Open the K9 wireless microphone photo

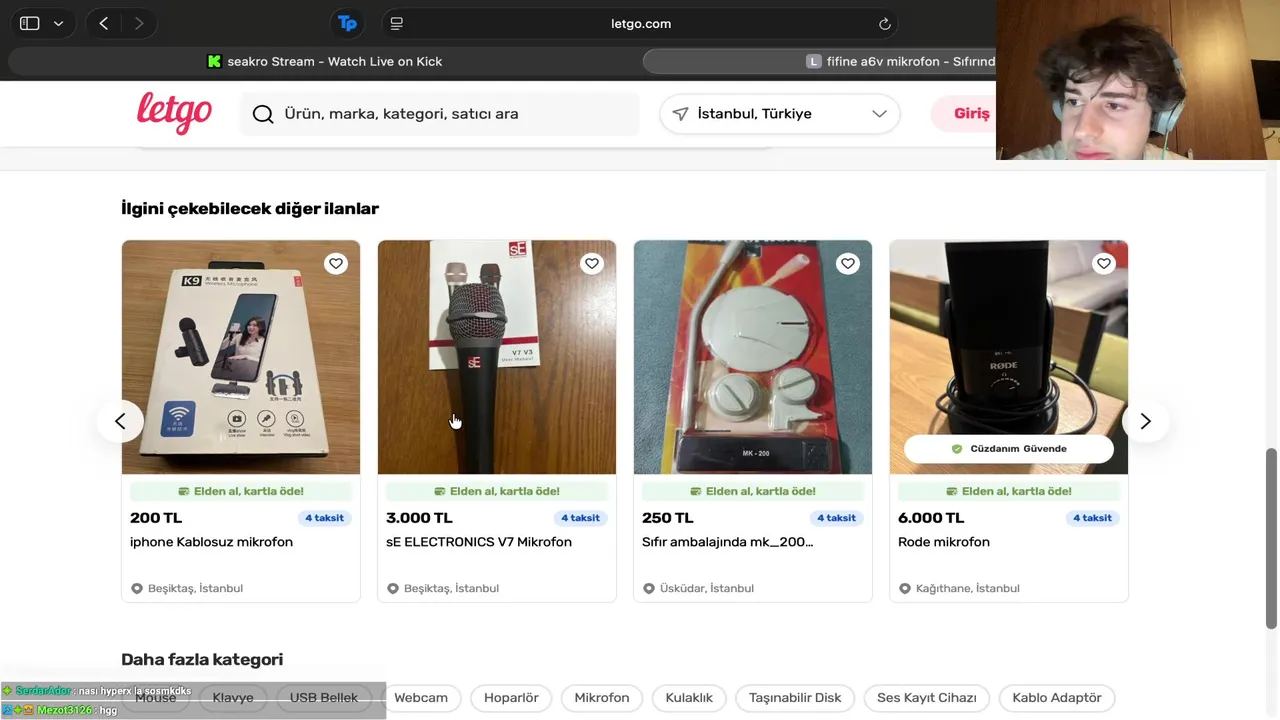click(241, 357)
